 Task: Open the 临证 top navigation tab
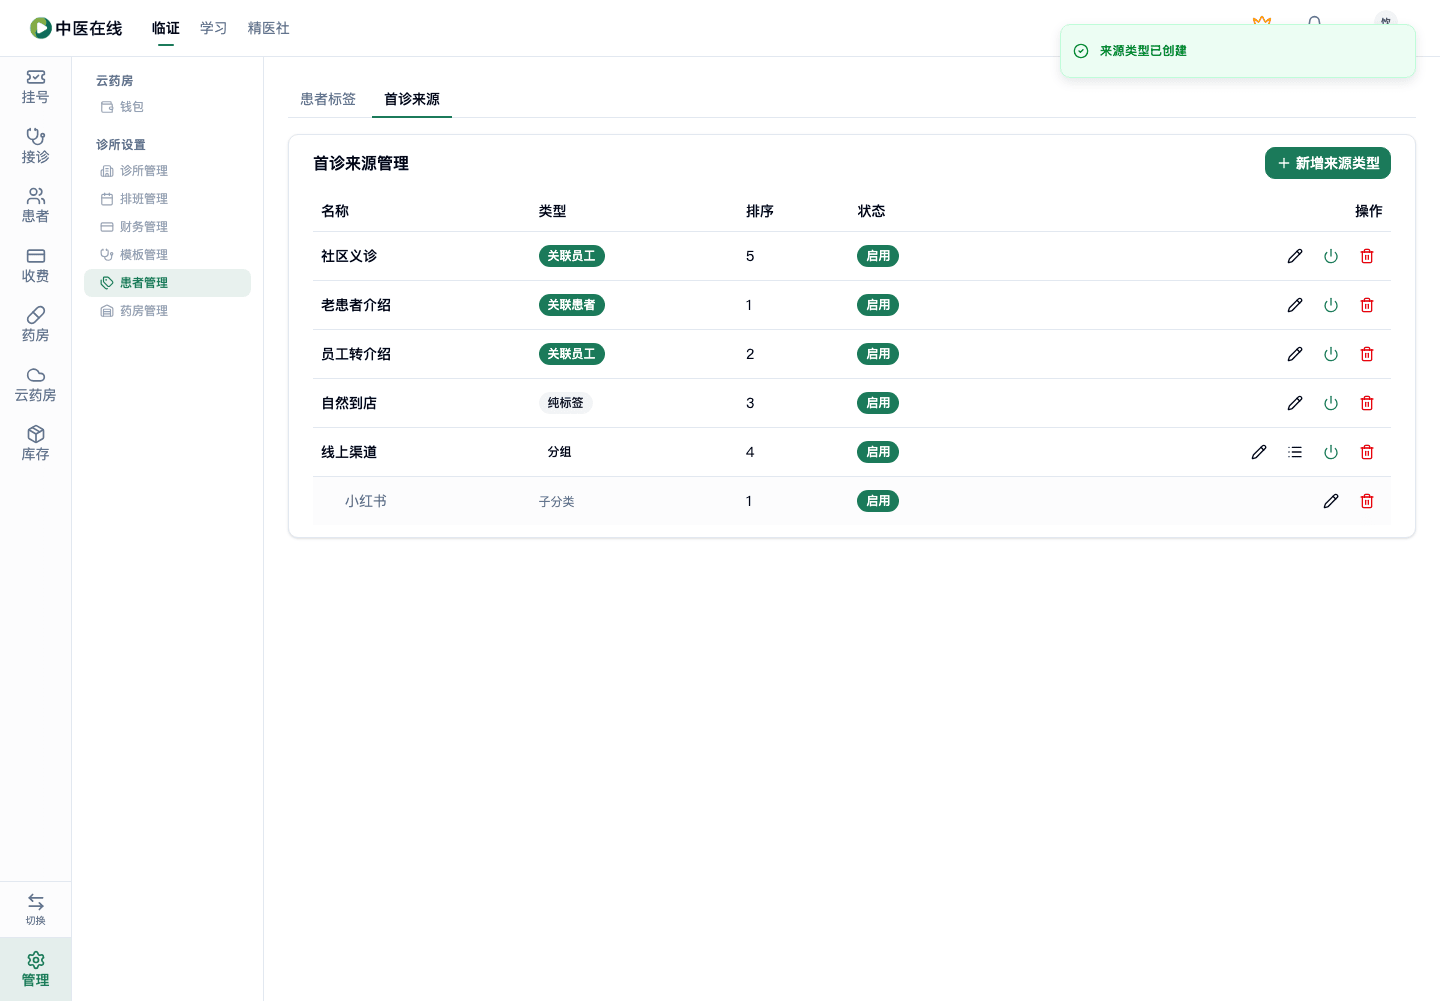coord(166,28)
